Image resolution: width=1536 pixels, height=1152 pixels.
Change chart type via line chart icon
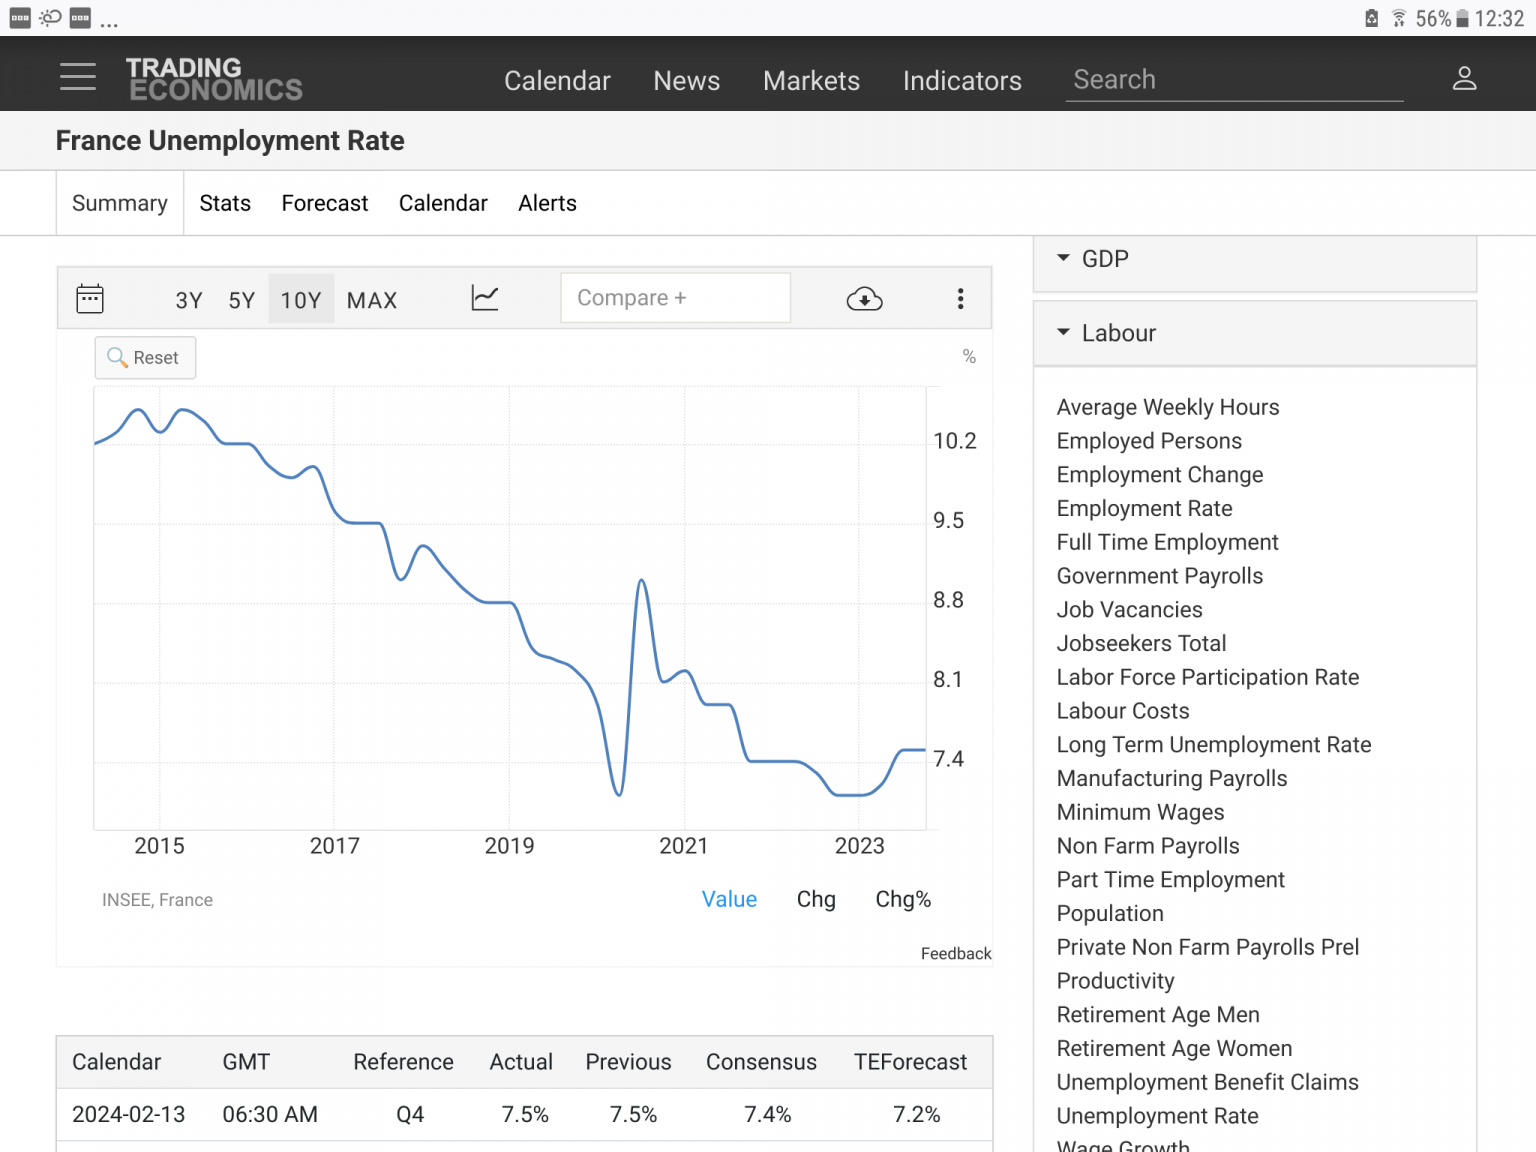pyautogui.click(x=485, y=298)
